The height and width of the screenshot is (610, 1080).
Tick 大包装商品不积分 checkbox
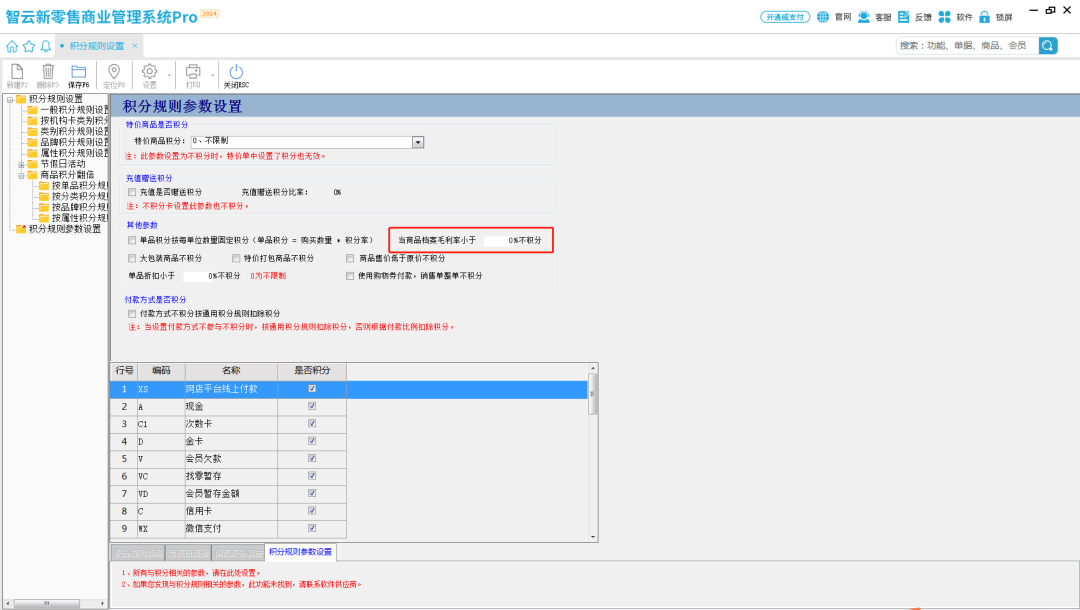(132, 258)
